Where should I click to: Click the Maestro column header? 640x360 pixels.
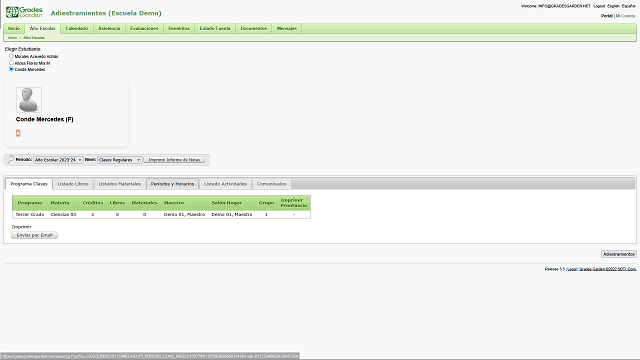174,203
